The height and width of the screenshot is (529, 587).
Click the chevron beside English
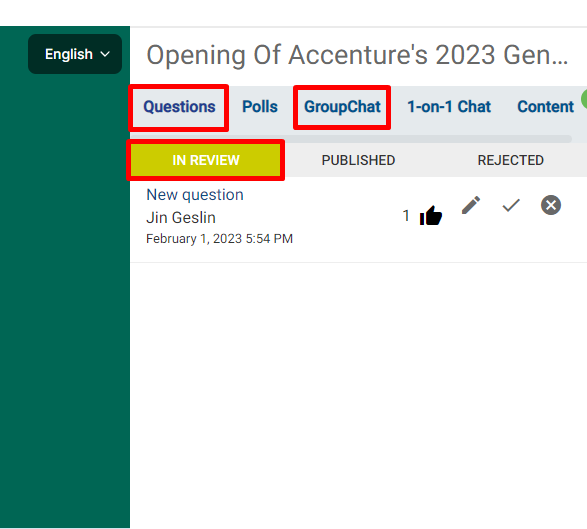[x=105, y=54]
